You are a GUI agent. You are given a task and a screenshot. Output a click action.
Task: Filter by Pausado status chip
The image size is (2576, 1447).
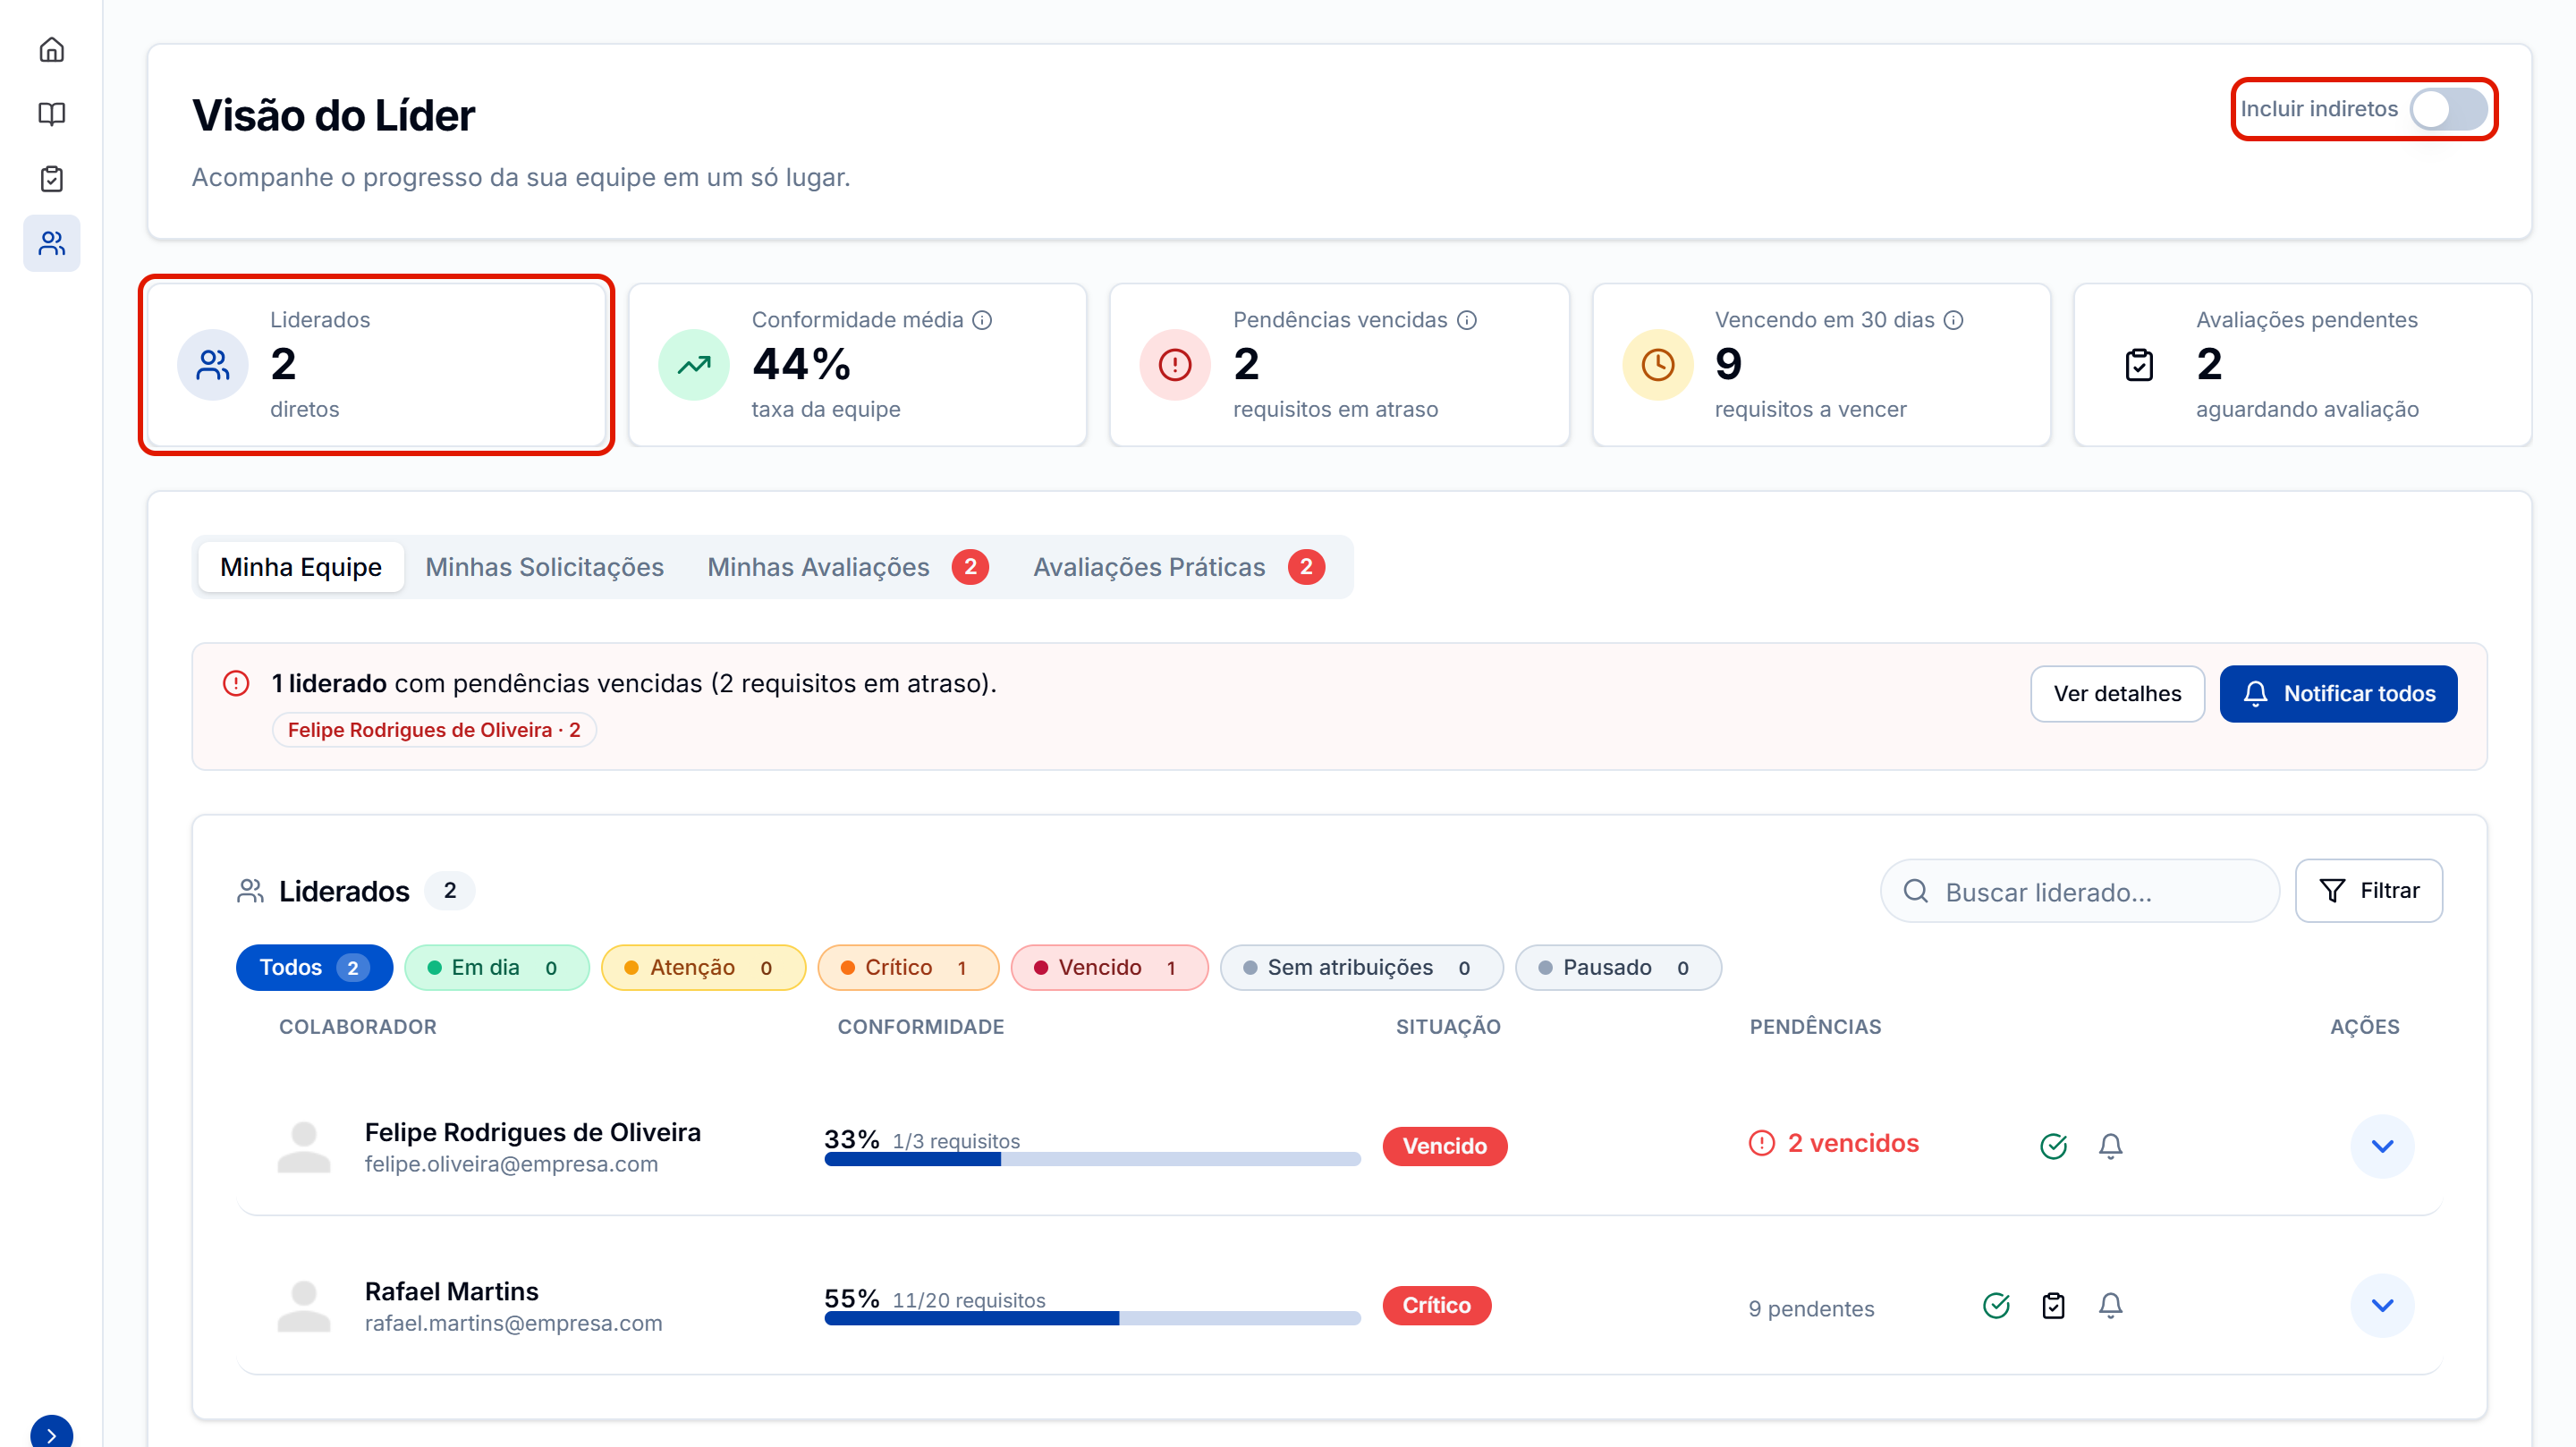click(1618, 967)
